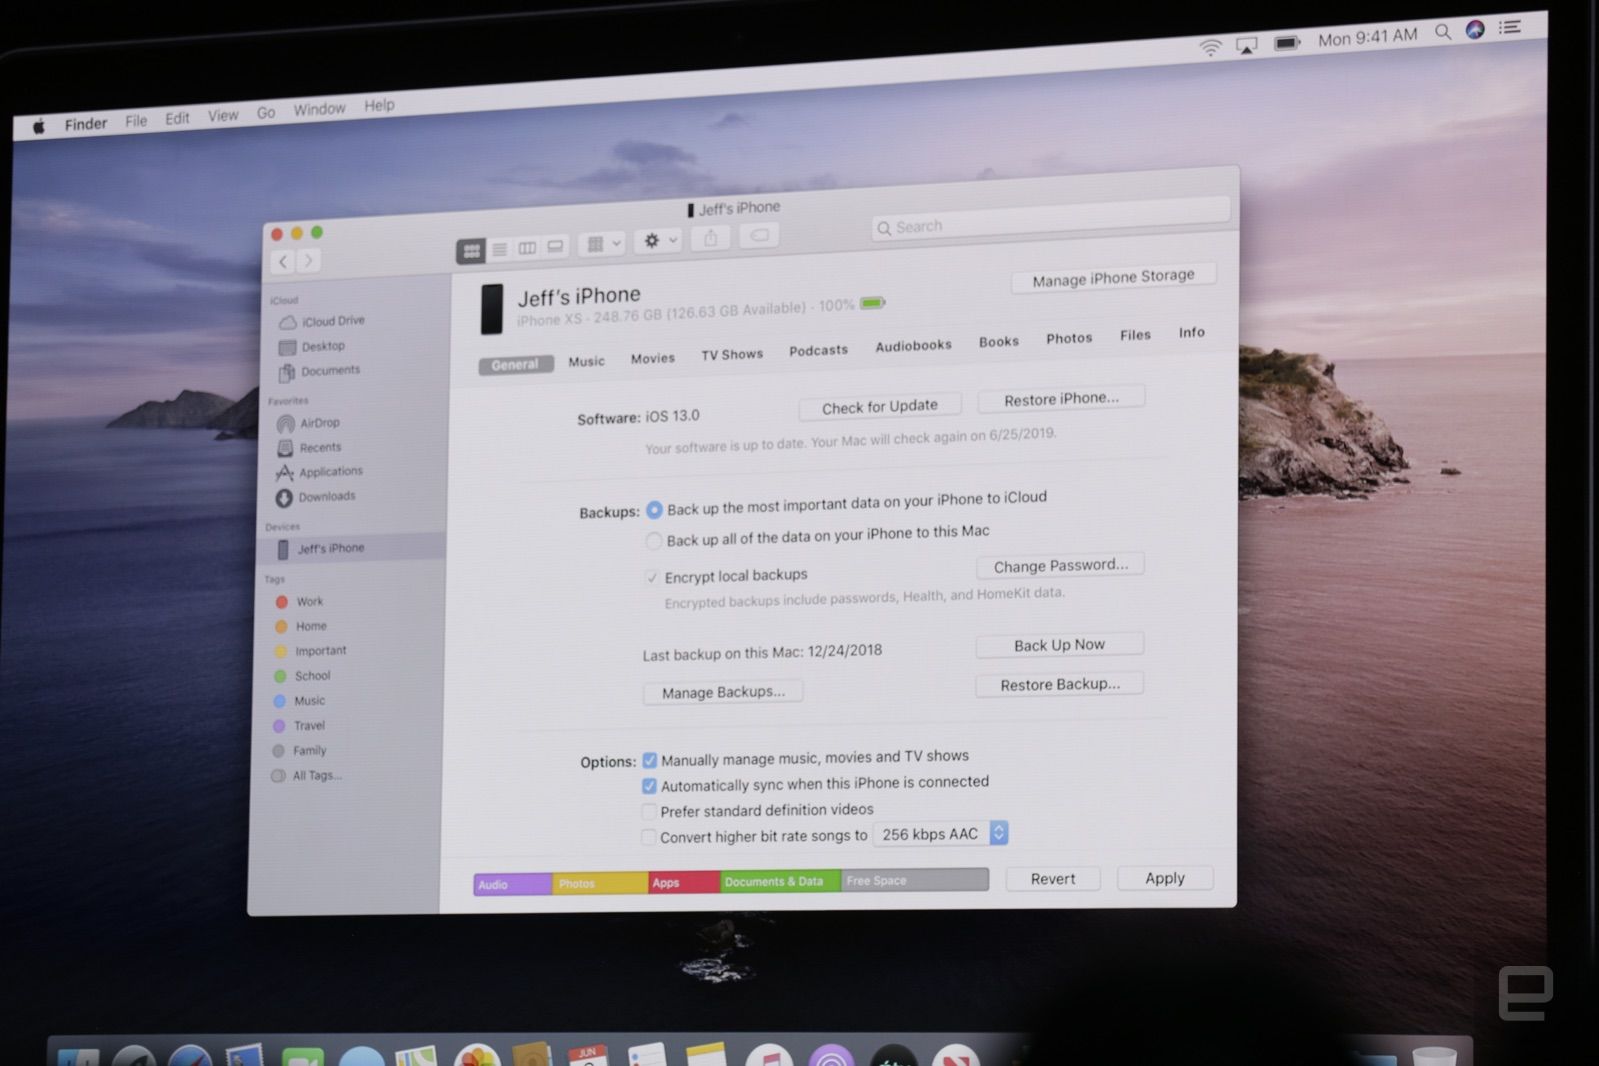
Task: Switch to the Music tab
Action: 586,361
